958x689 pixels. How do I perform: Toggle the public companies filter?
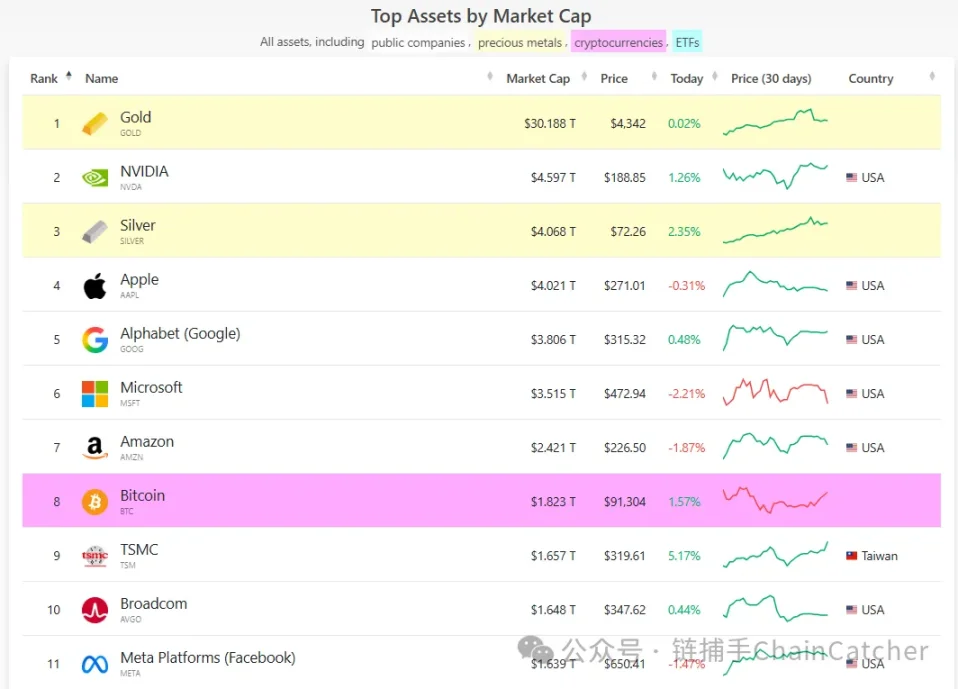pyautogui.click(x=418, y=43)
